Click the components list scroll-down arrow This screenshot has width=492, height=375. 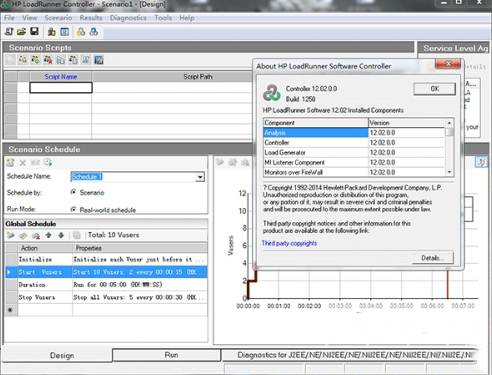click(x=449, y=172)
